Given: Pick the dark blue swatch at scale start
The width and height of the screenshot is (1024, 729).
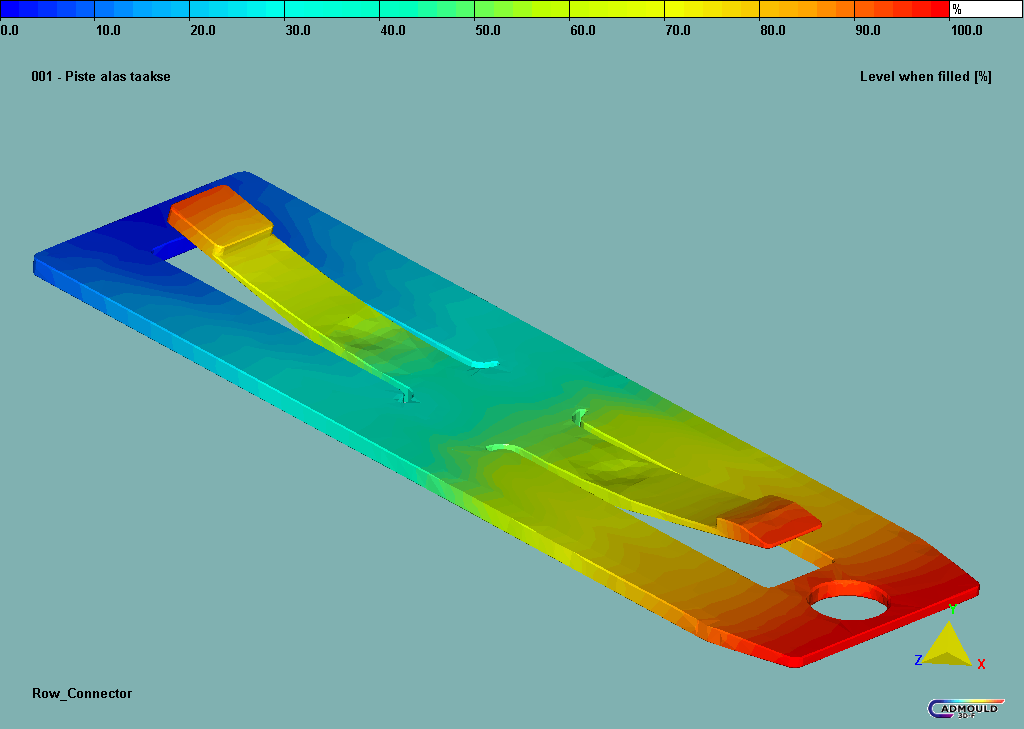Looking at the screenshot, I should 8,10.
